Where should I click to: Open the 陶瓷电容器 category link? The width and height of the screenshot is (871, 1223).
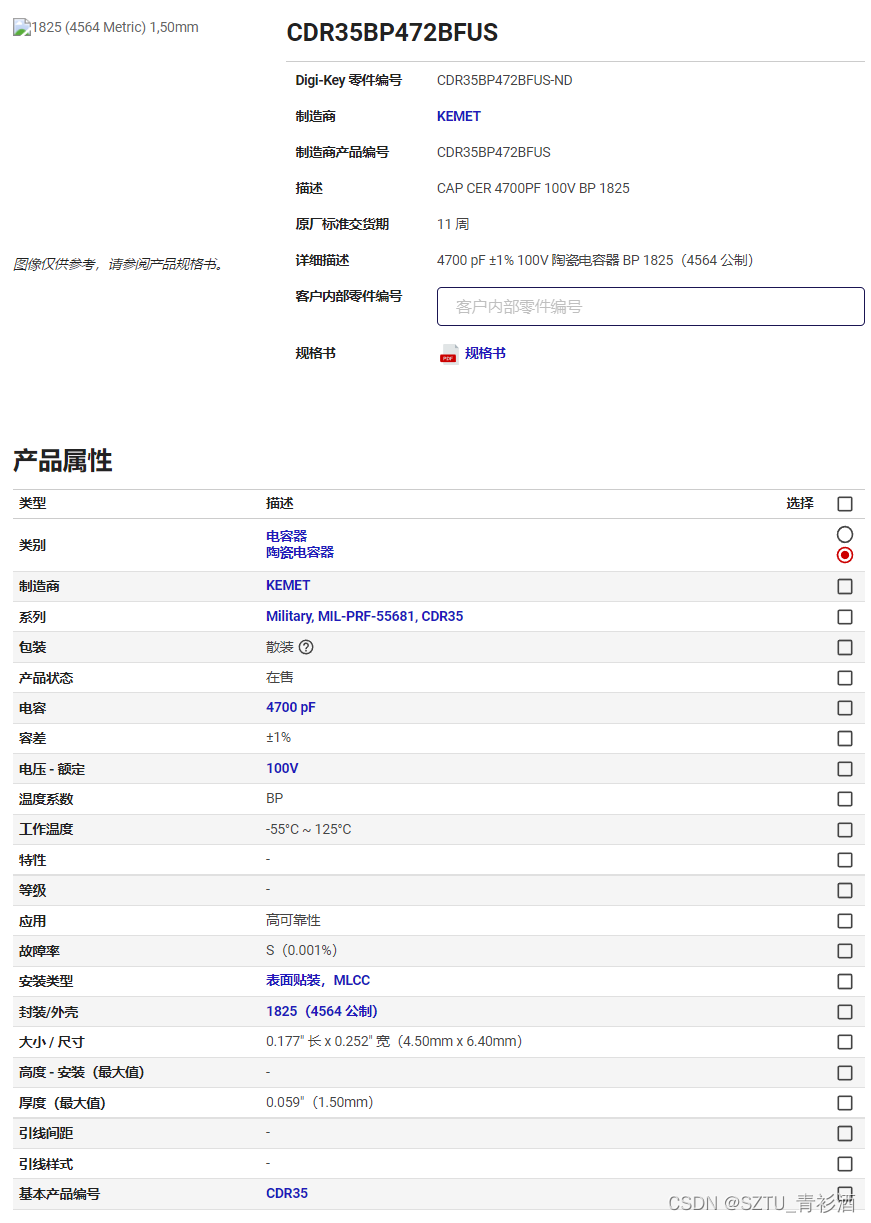pos(300,552)
